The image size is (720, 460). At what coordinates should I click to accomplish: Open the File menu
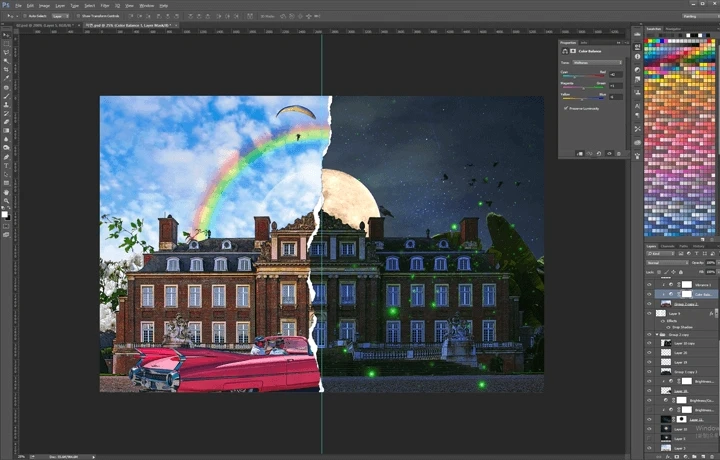[18, 6]
